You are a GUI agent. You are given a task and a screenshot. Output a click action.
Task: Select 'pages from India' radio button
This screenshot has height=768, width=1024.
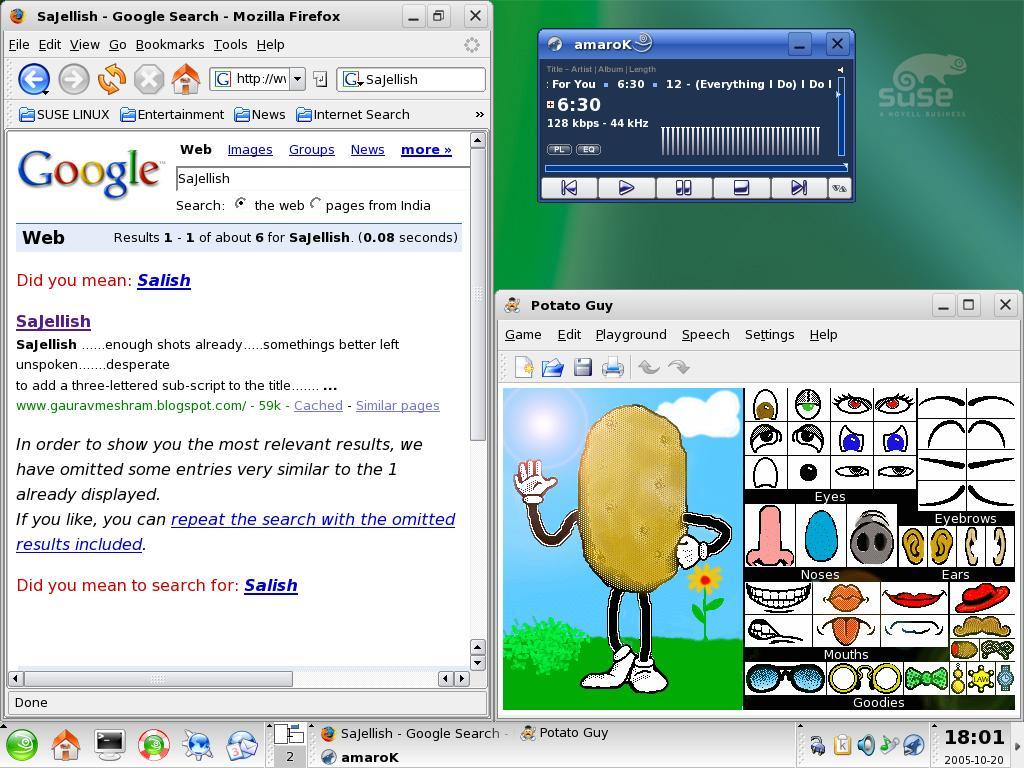pos(315,204)
